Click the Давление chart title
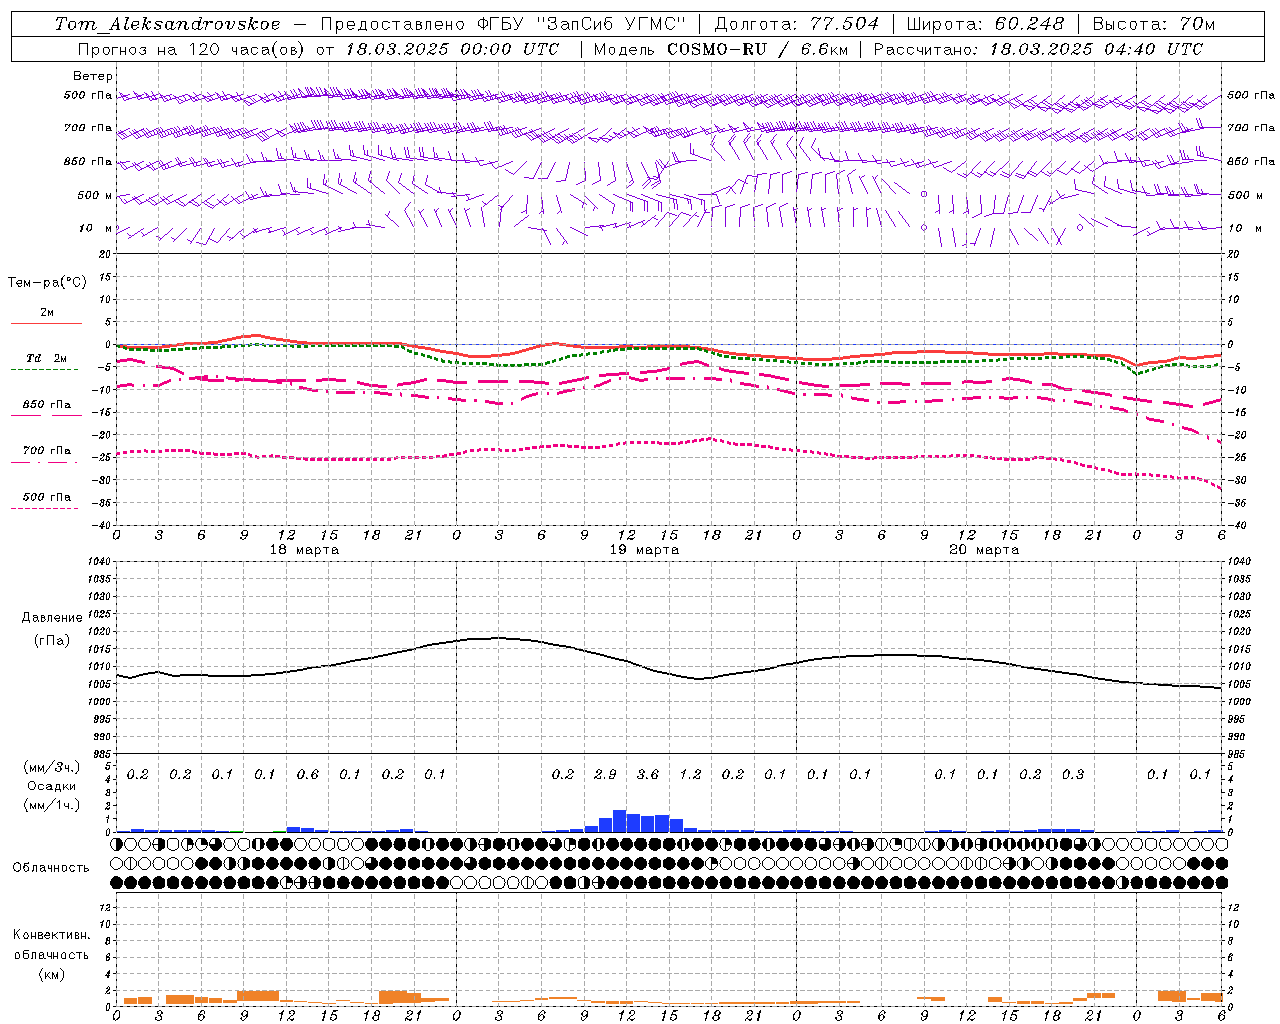Image resolution: width=1280 pixels, height=1024 pixels. pyautogui.click(x=52, y=618)
